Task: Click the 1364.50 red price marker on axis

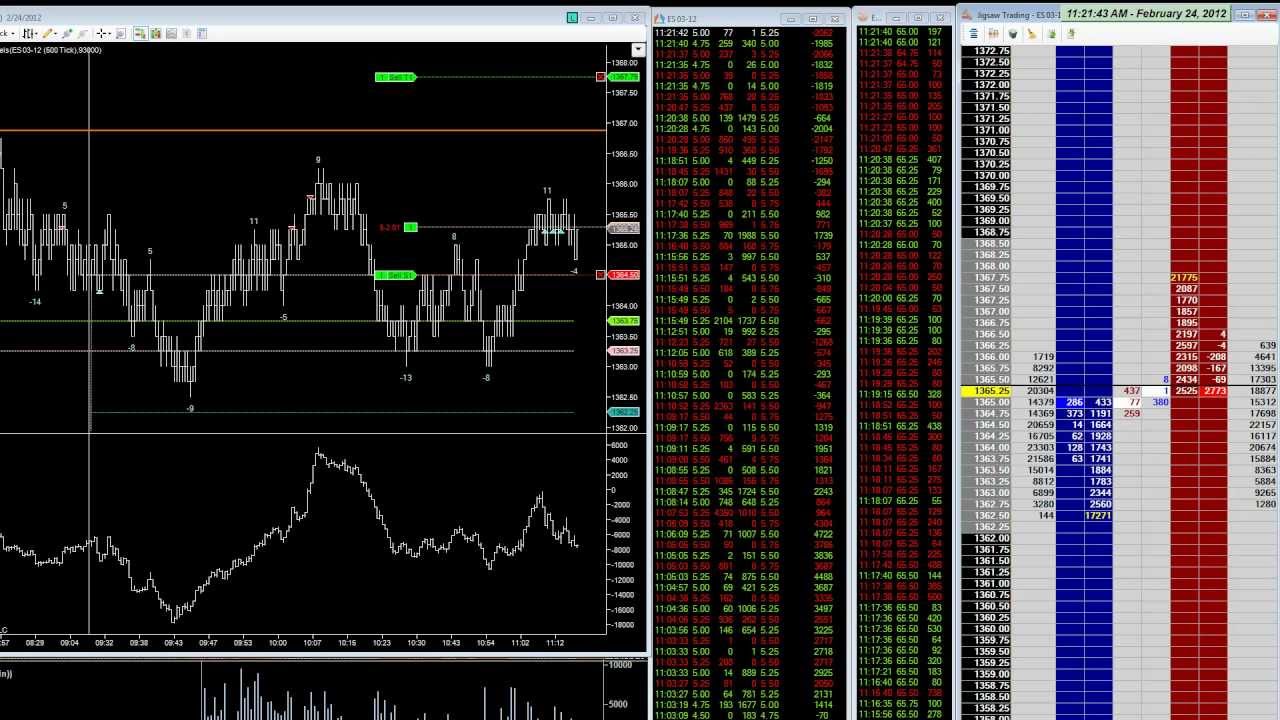Action: 624,275
